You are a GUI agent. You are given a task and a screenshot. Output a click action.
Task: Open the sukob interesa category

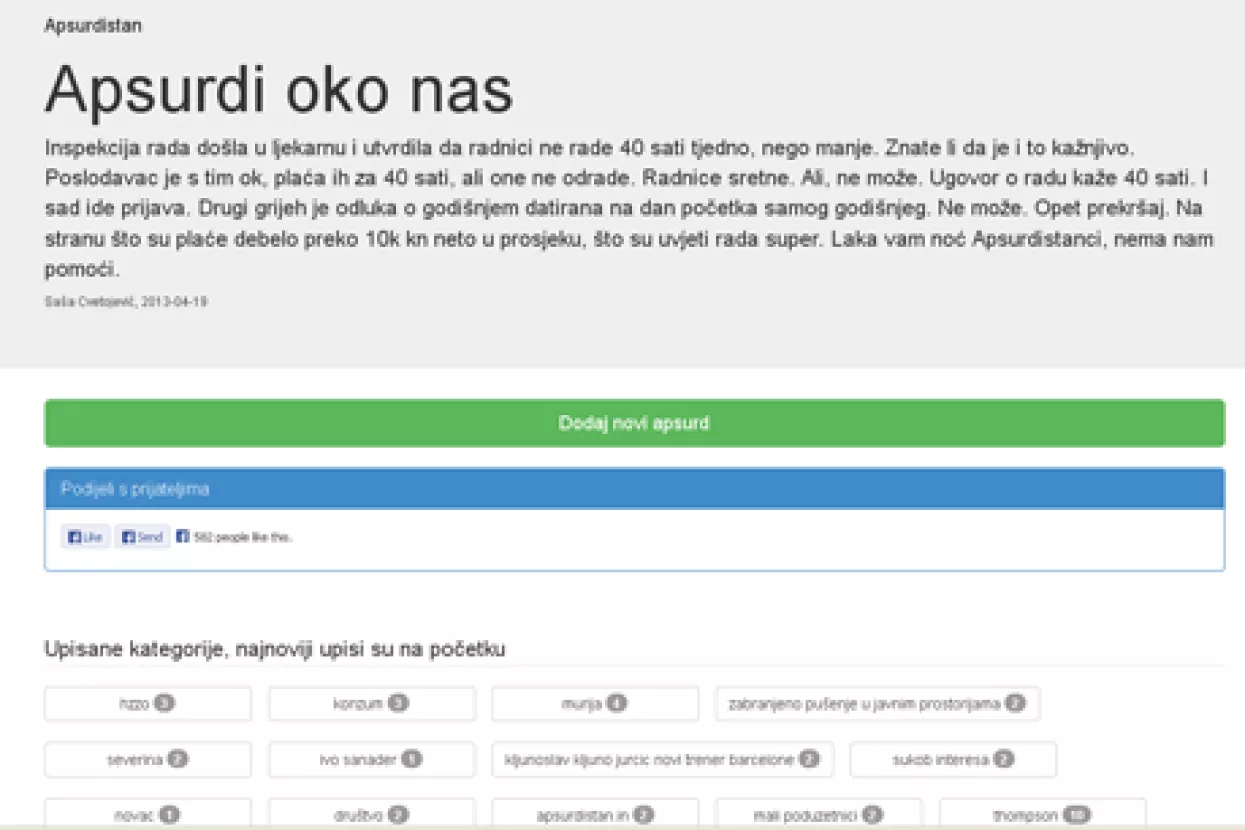tap(953, 760)
